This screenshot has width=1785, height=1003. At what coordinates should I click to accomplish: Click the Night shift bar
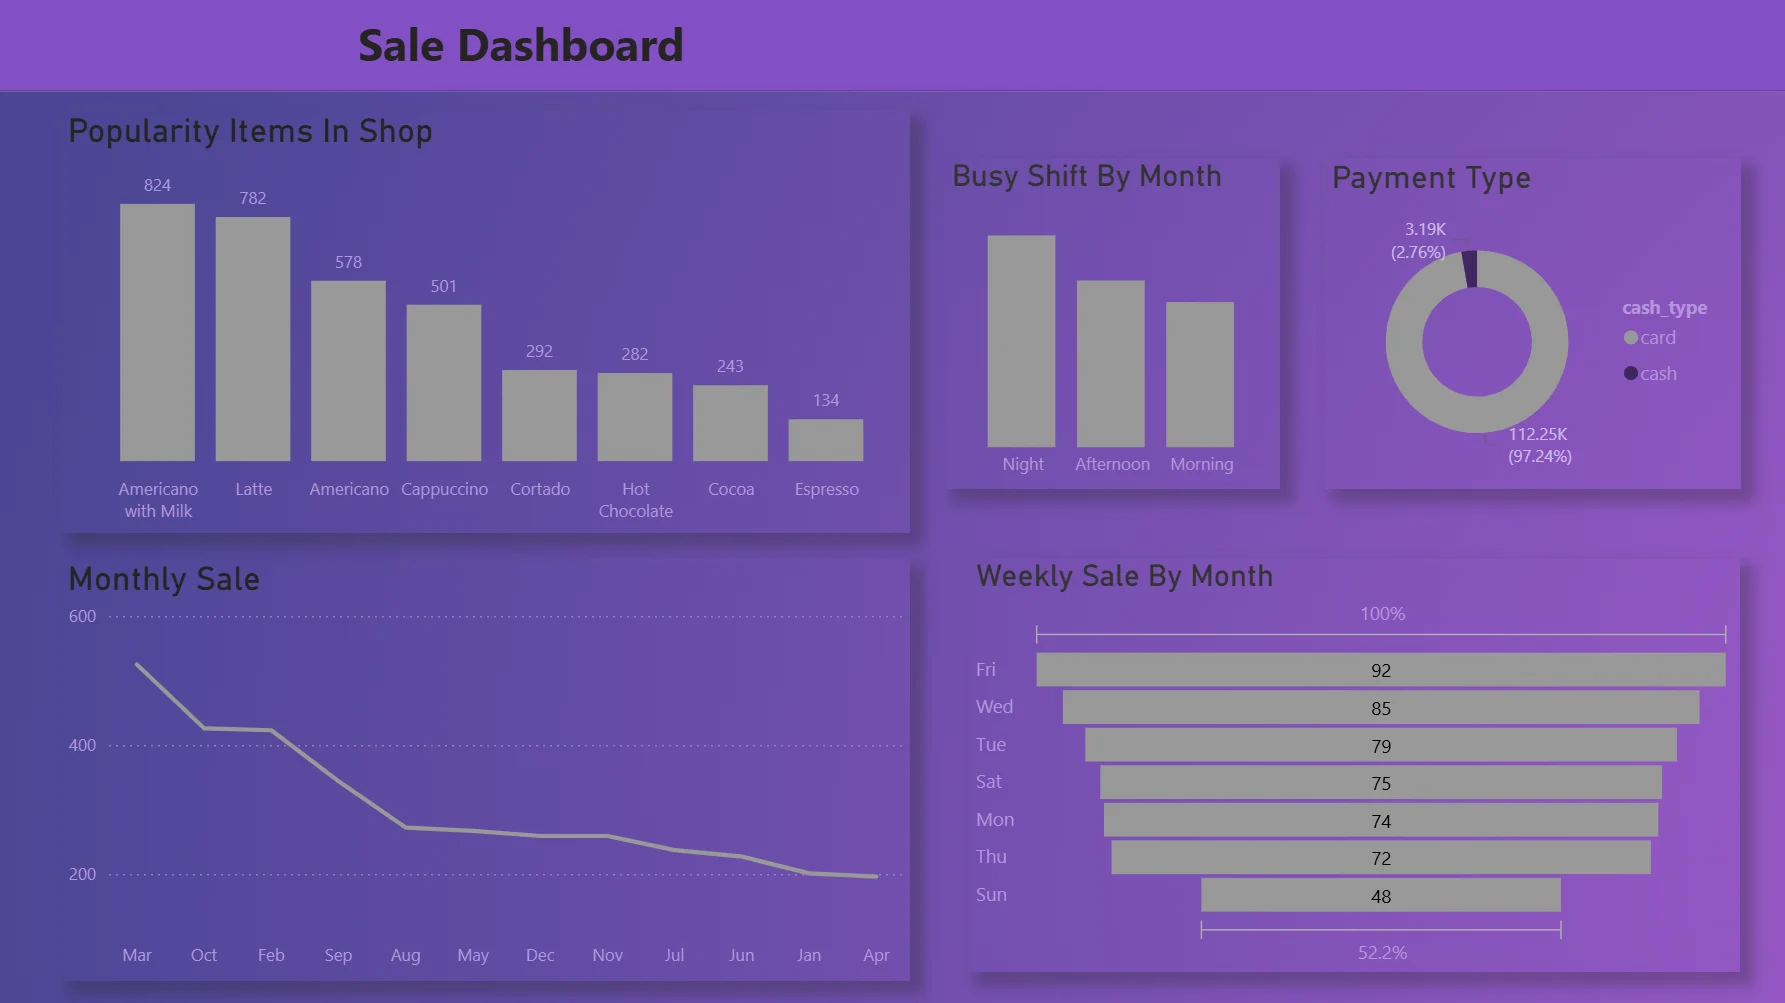(1022, 345)
